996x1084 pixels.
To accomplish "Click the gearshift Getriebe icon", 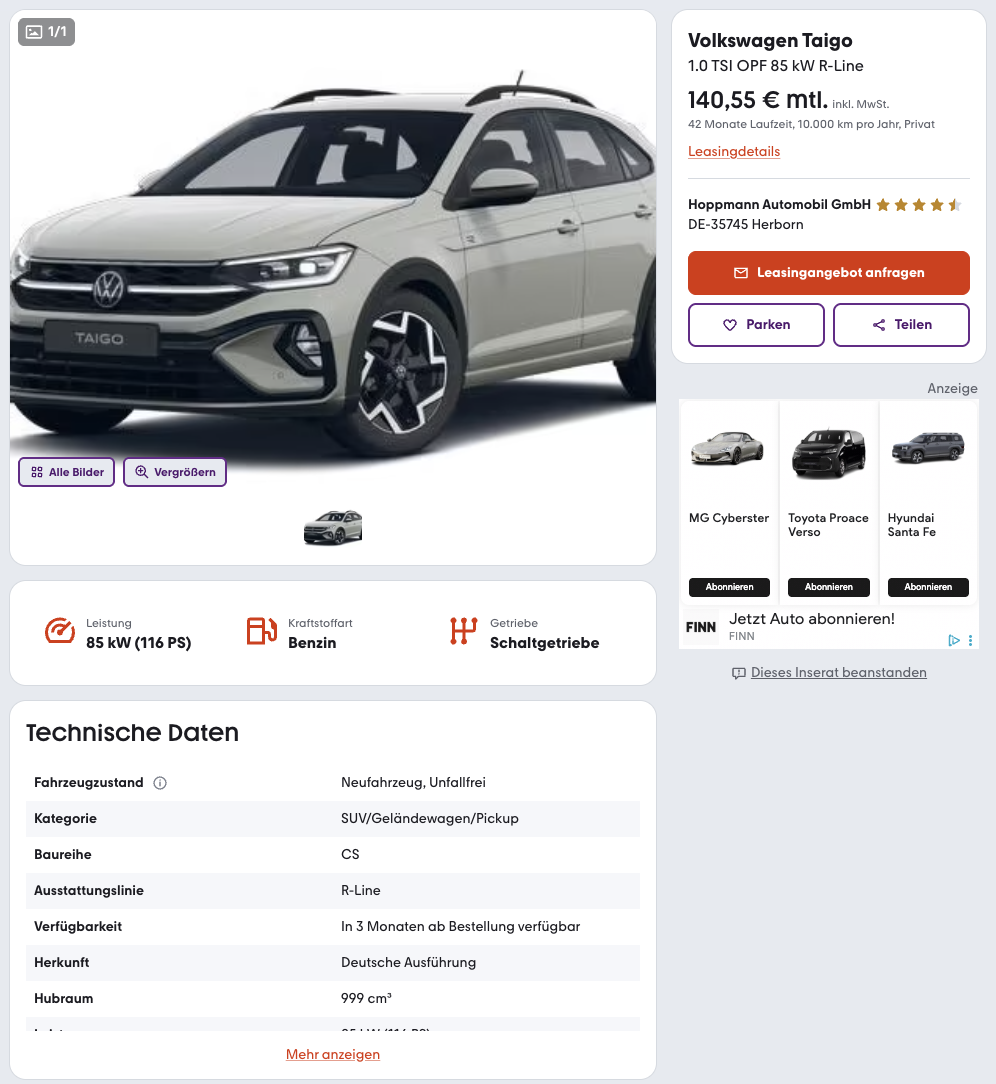I will click(x=464, y=630).
